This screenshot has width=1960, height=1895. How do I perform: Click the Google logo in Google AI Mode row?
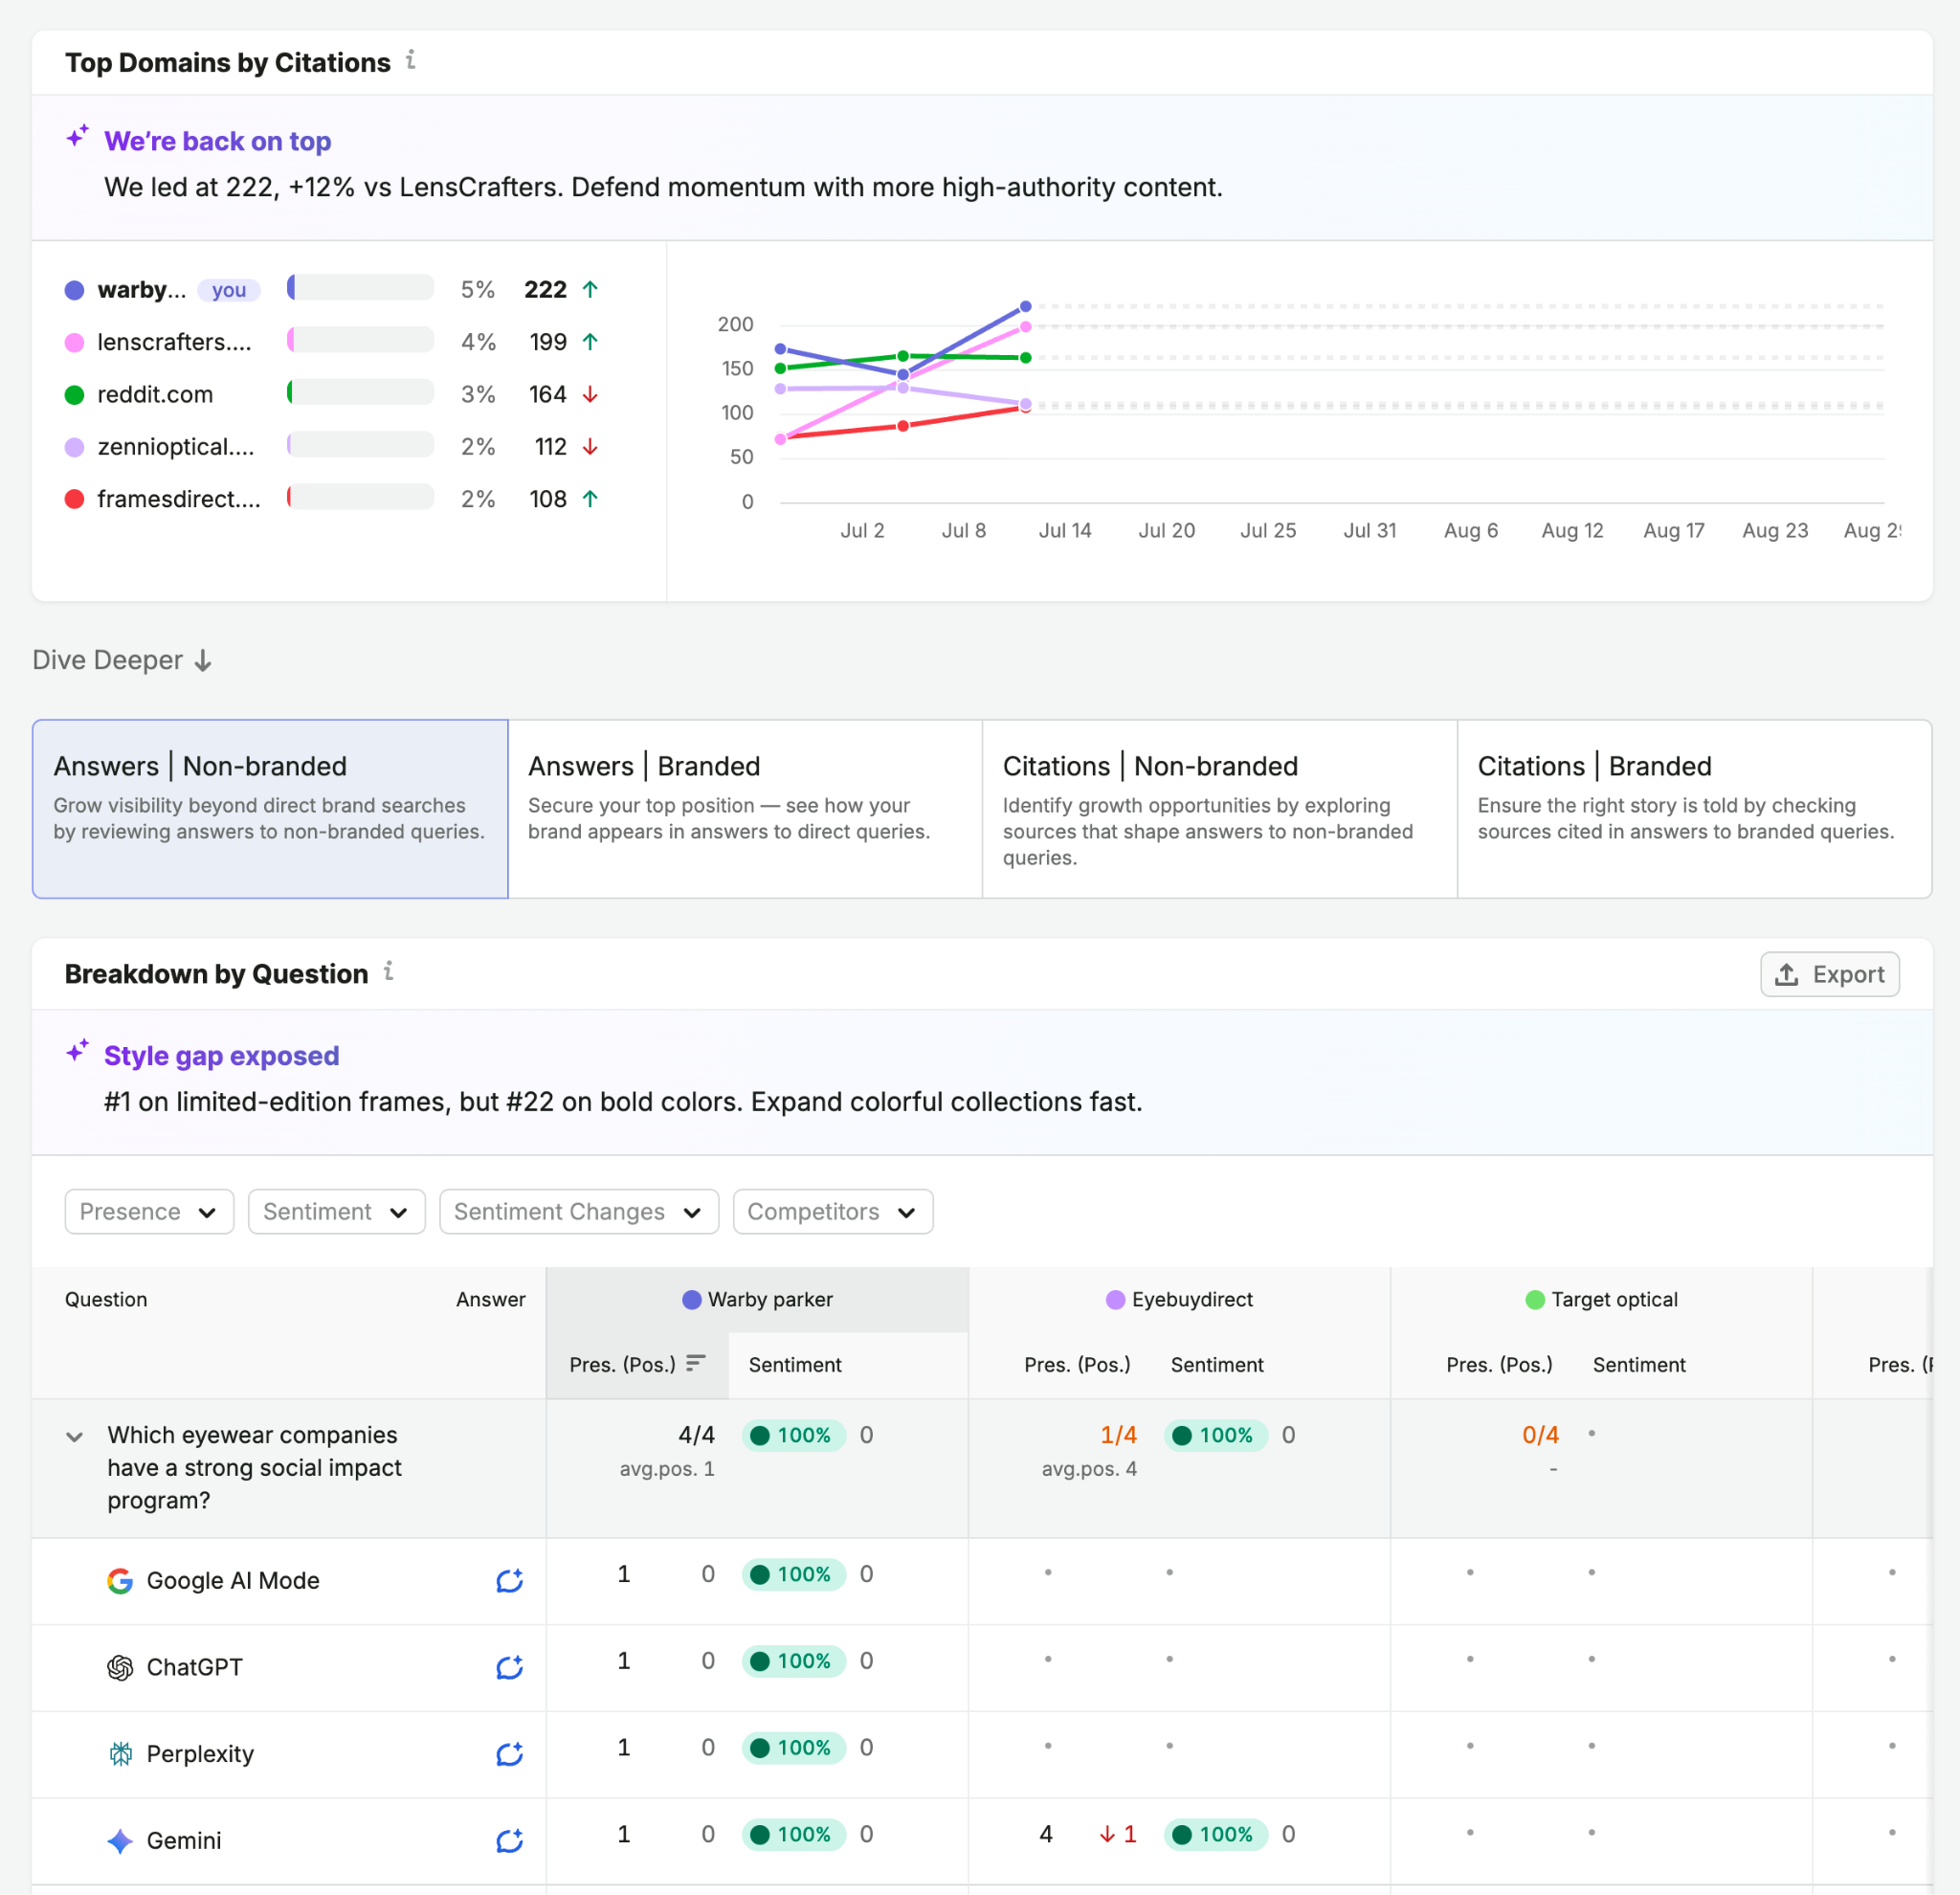click(120, 1580)
